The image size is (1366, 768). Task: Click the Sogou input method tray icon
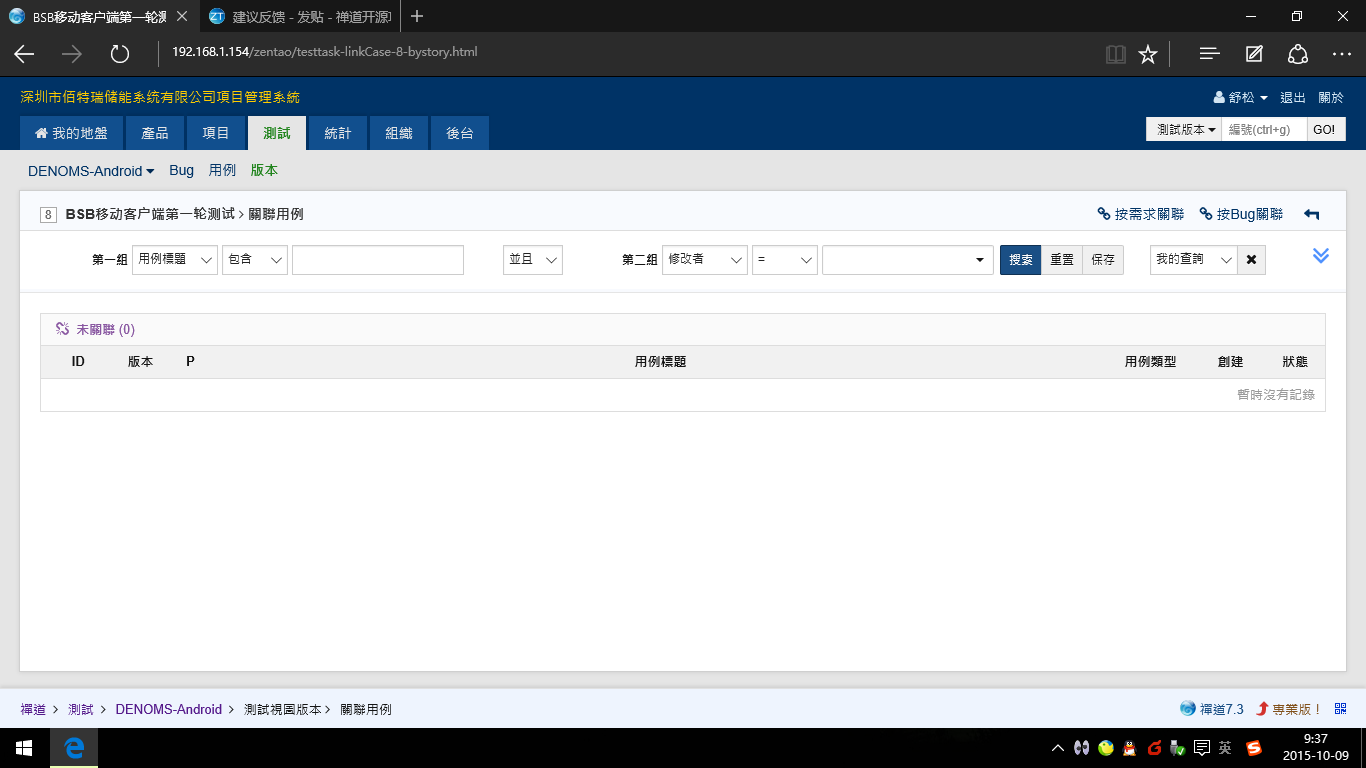click(x=1253, y=748)
